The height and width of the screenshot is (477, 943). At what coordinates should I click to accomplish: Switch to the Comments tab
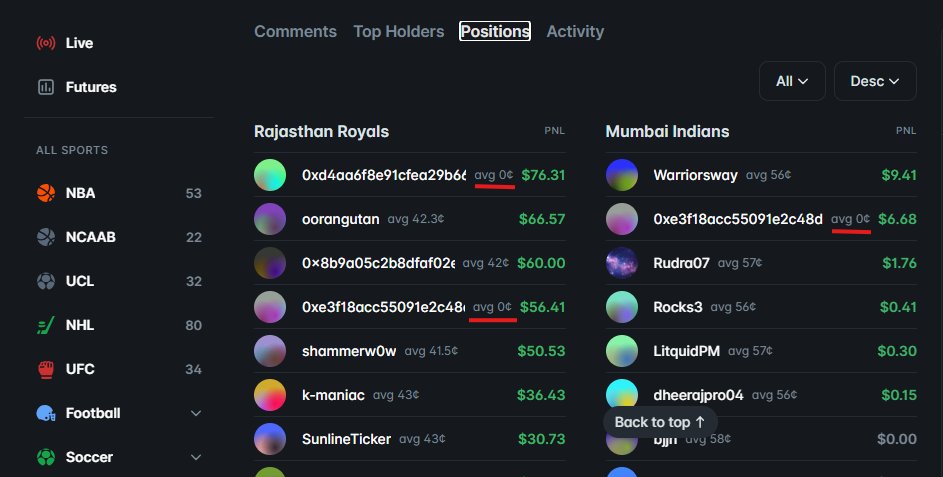click(295, 31)
